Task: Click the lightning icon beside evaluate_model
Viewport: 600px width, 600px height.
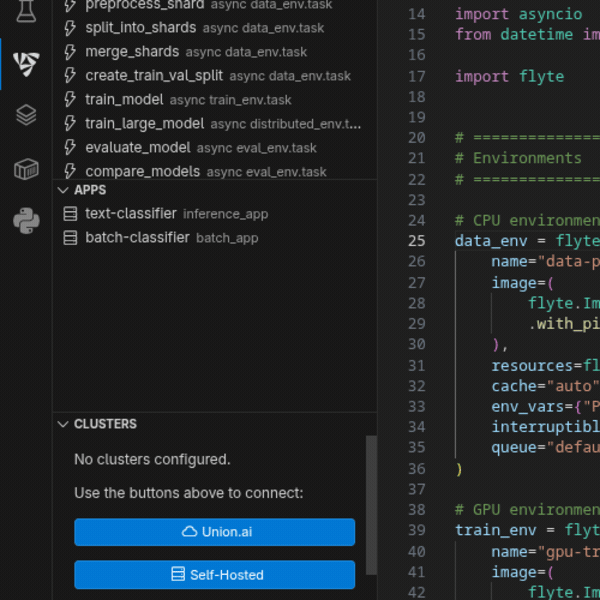Action: [70, 148]
